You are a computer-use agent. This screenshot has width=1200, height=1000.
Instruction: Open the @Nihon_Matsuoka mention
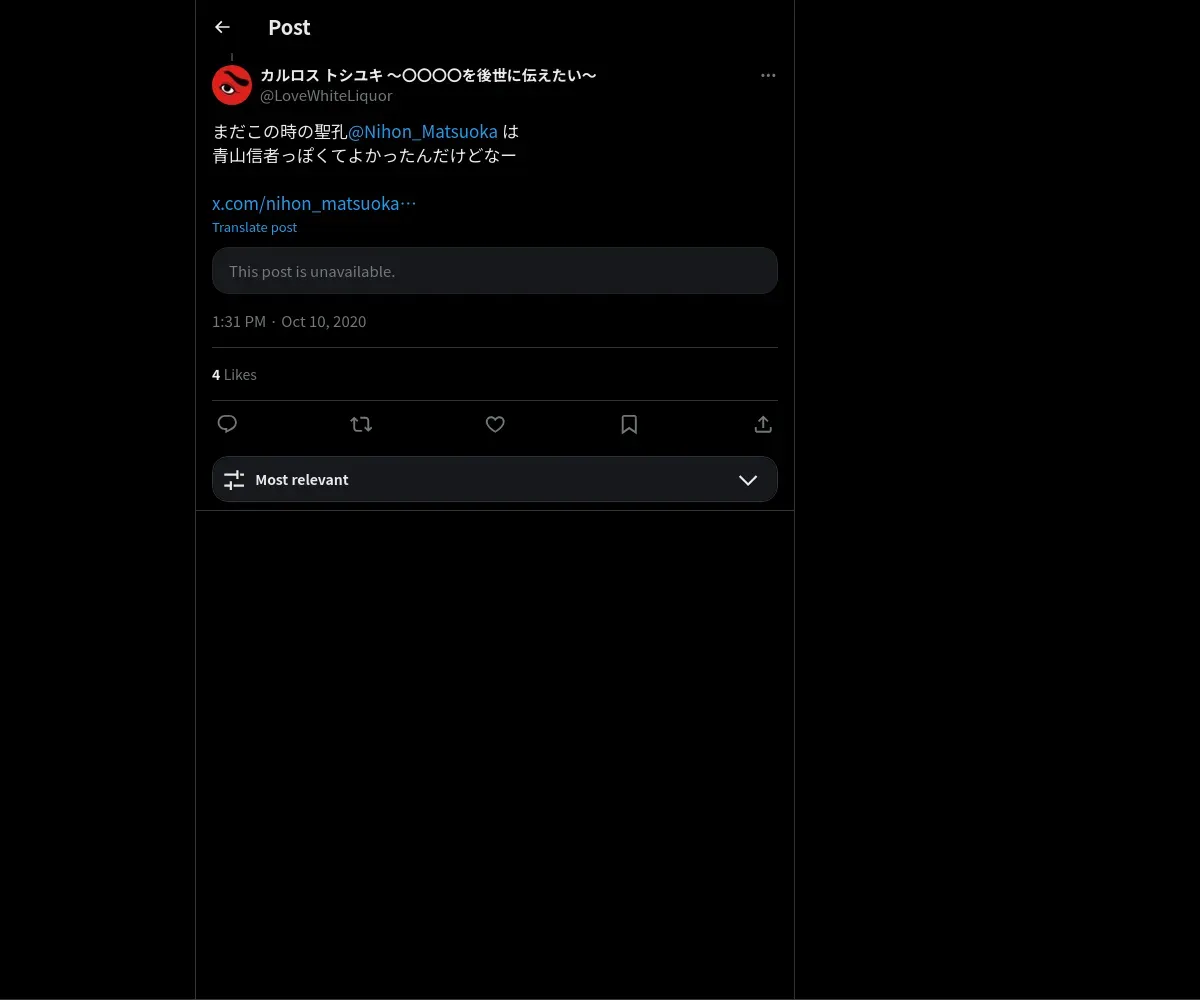(423, 132)
